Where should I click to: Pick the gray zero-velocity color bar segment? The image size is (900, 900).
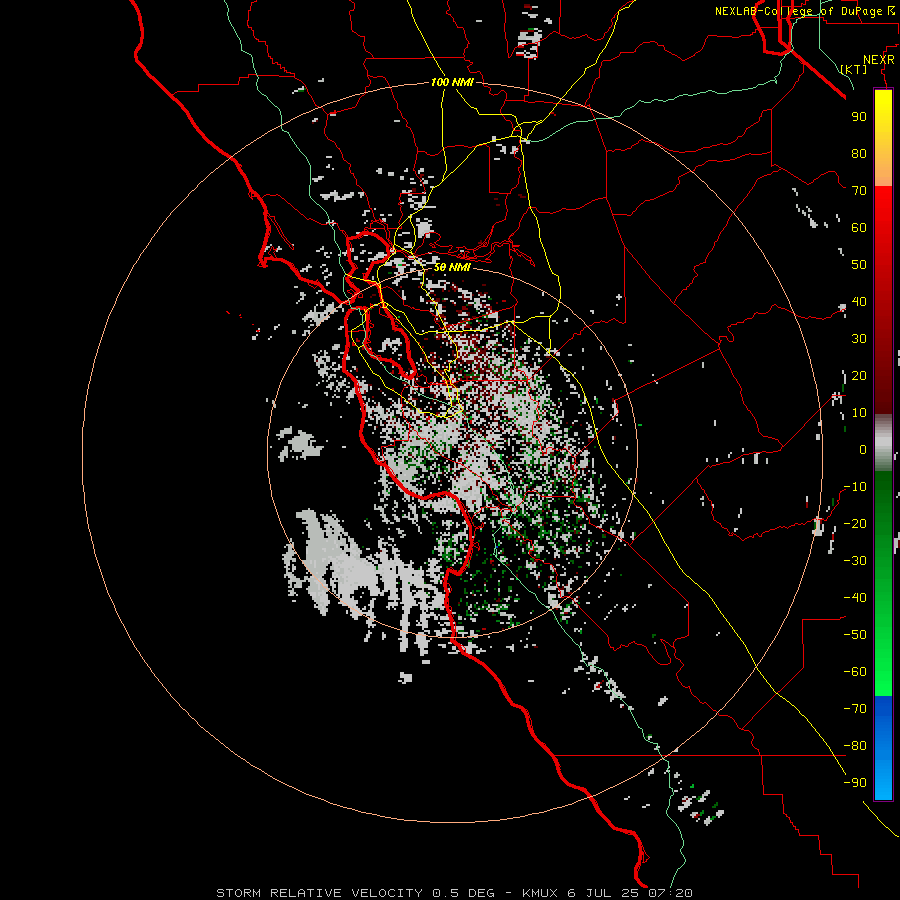(x=883, y=443)
